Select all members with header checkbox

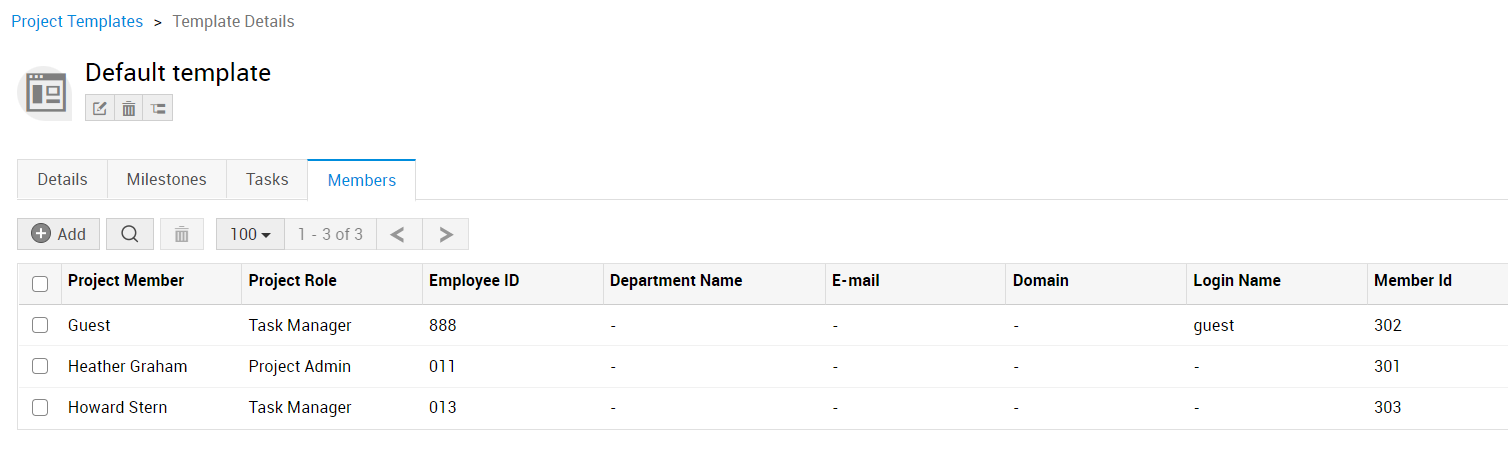tap(40, 284)
